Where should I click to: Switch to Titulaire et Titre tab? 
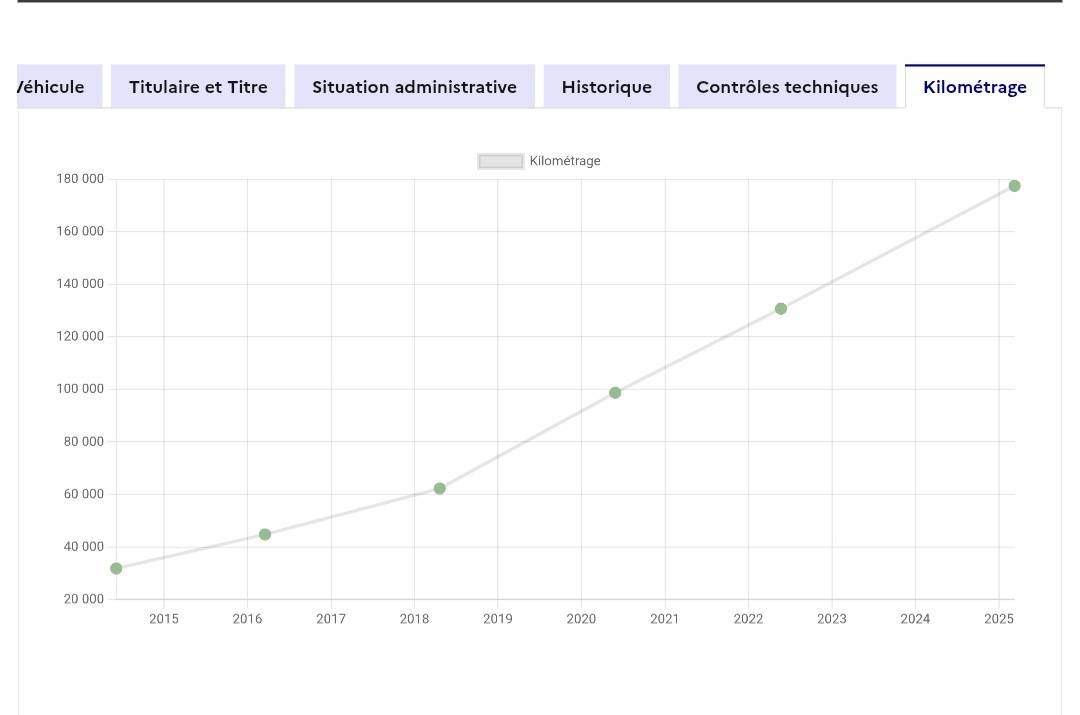(198, 87)
